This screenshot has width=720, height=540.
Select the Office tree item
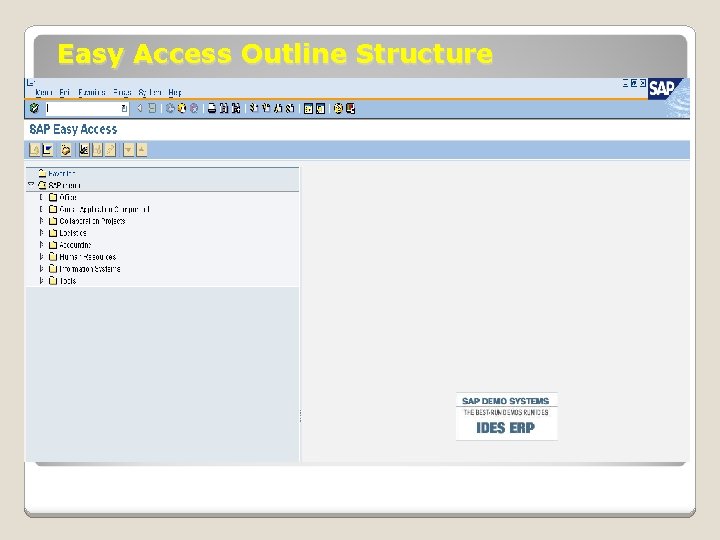pyautogui.click(x=68, y=197)
